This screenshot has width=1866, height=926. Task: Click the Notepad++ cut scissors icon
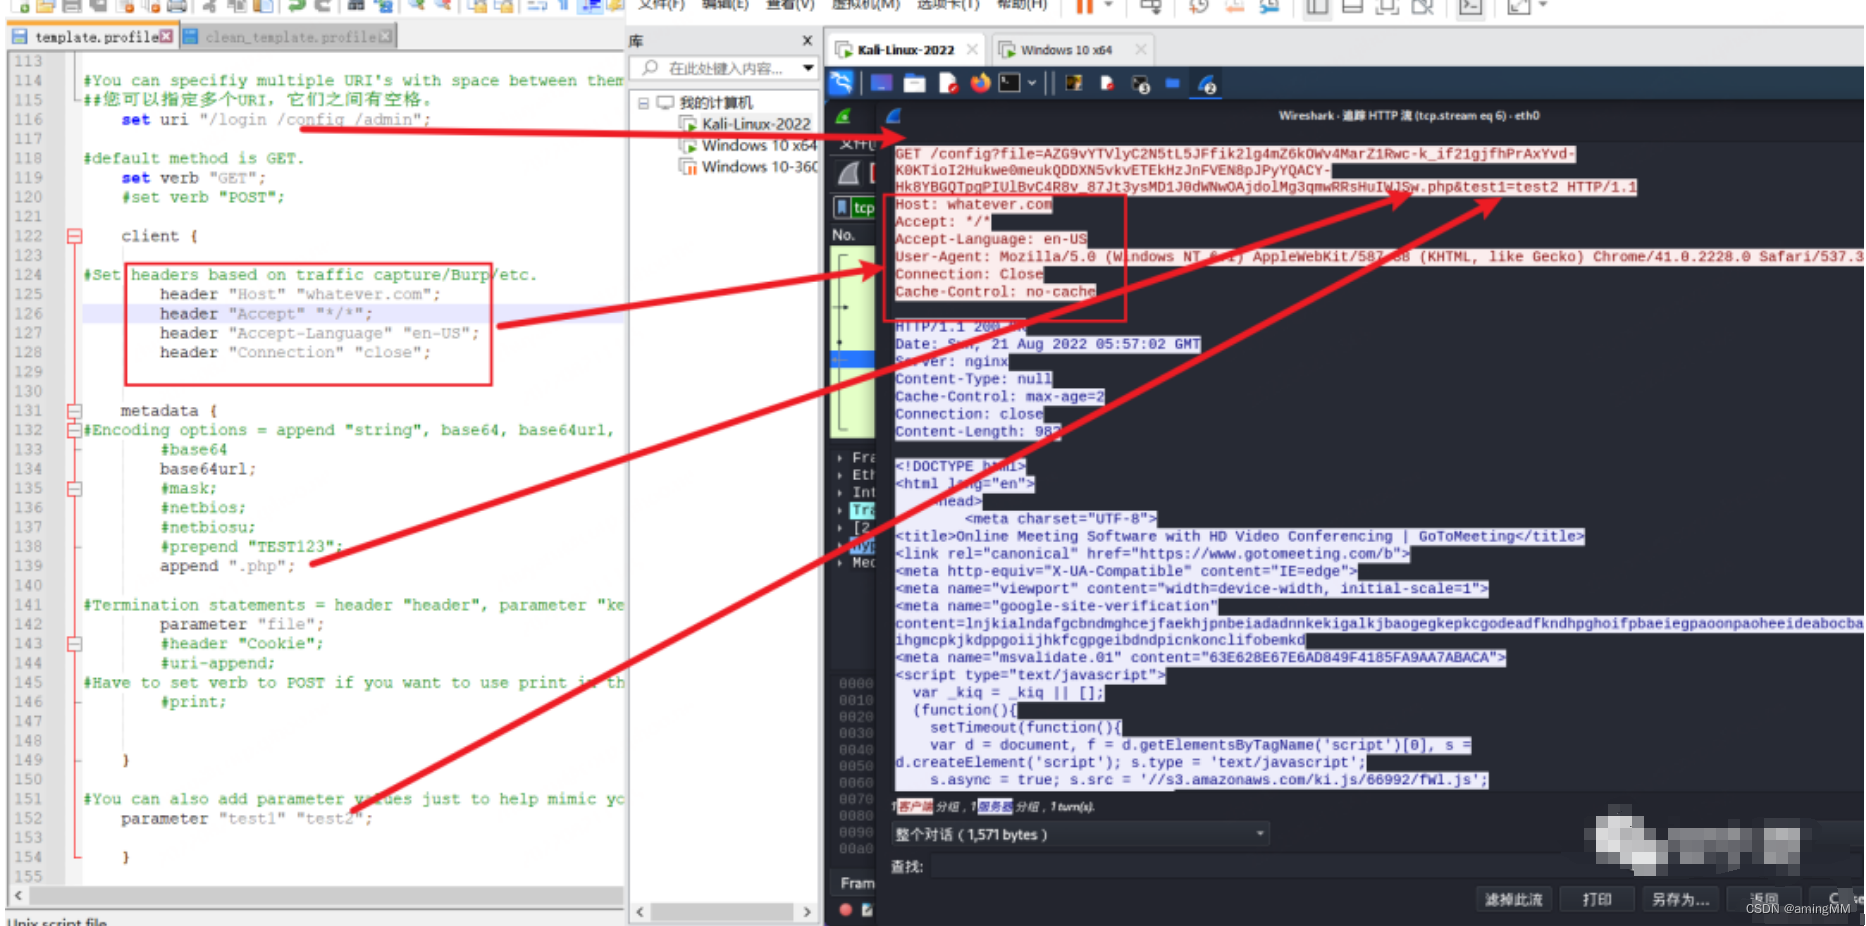click(x=209, y=5)
